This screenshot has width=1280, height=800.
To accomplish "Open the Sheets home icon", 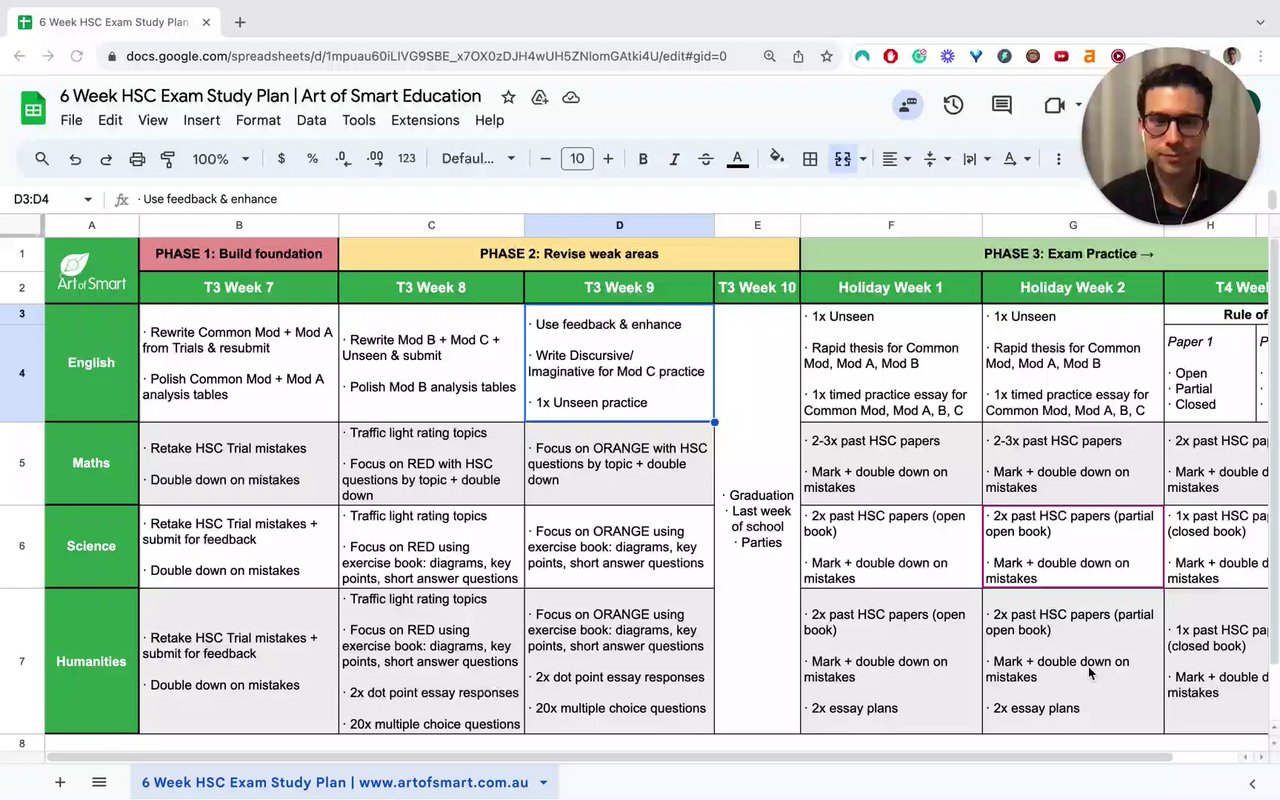I will tap(33, 107).
